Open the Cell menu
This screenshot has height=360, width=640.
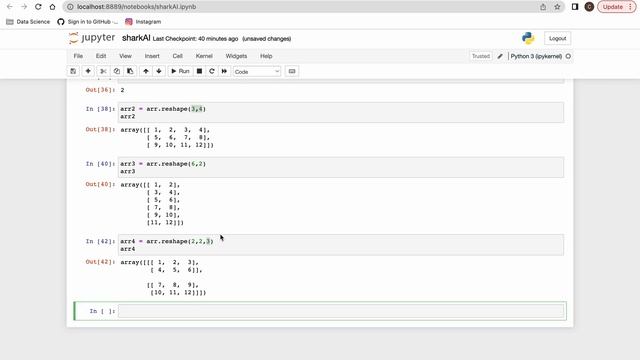178,56
